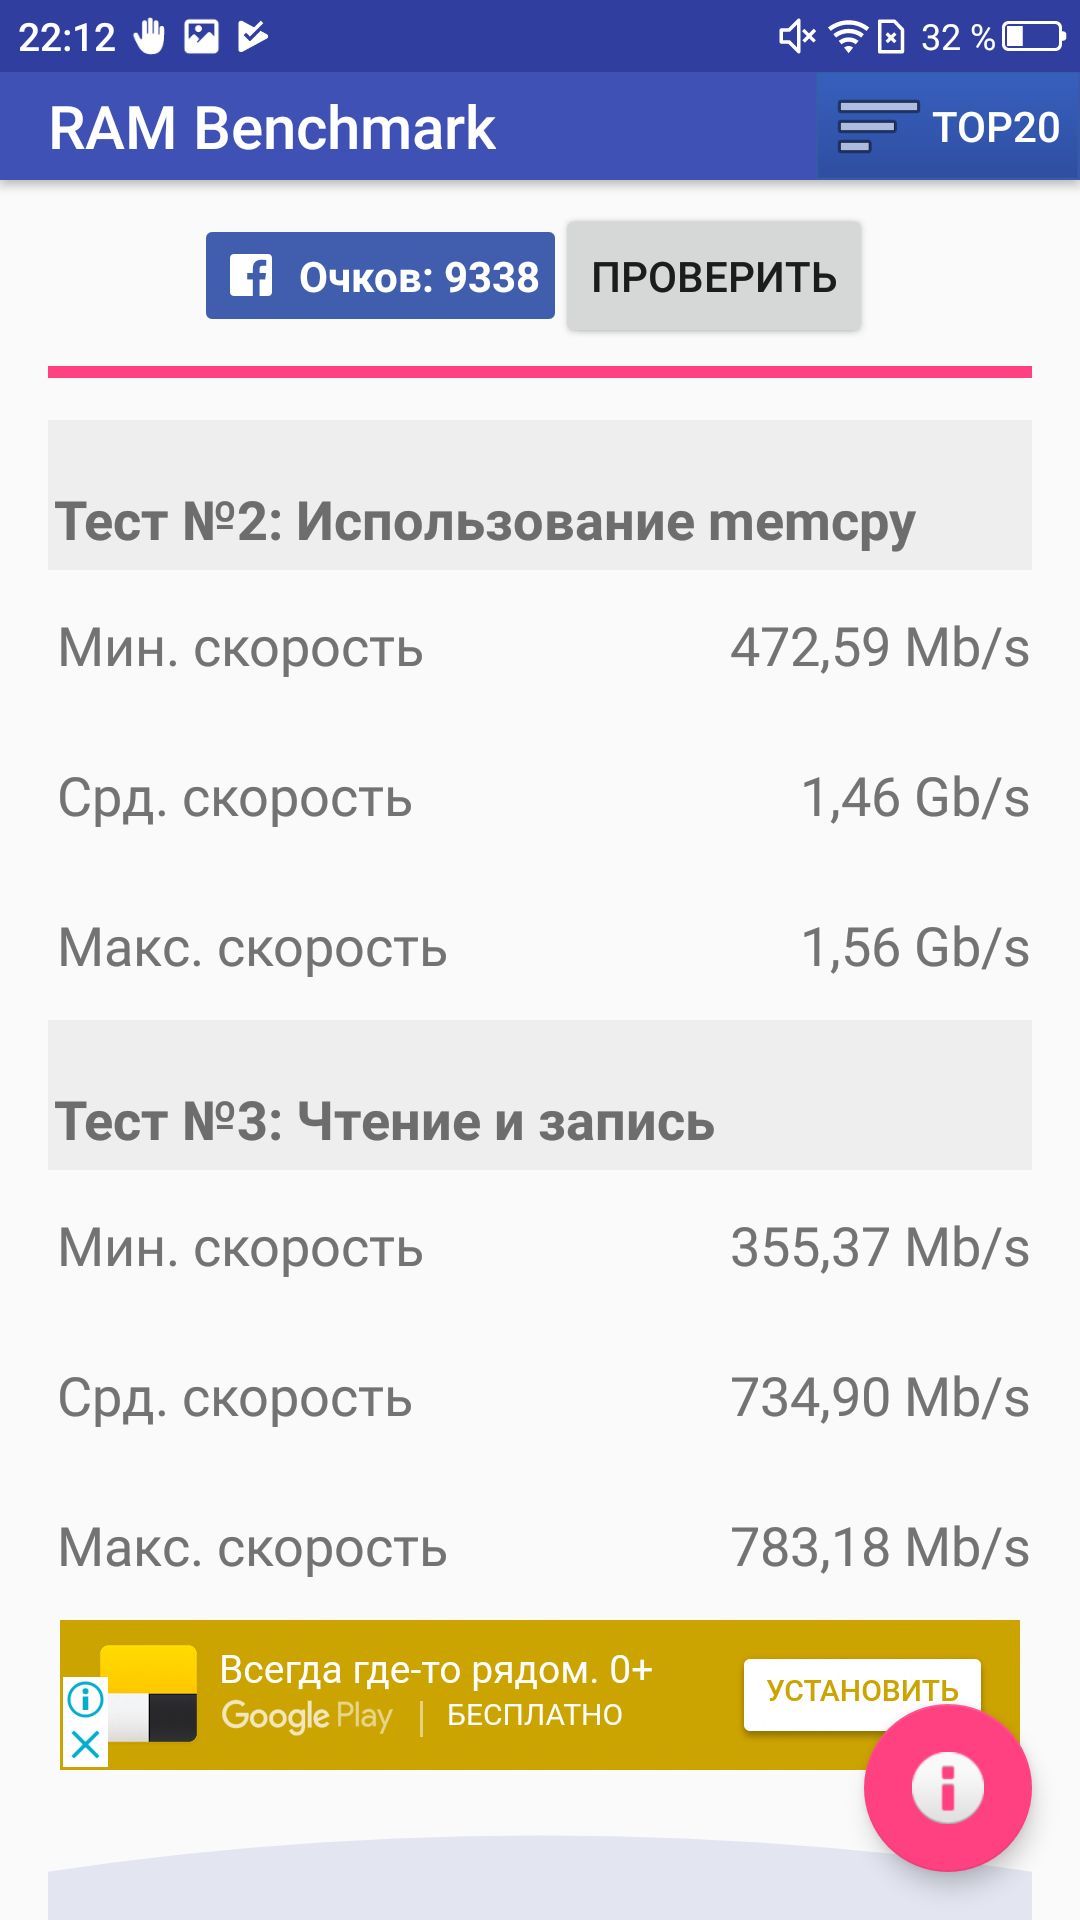Image resolution: width=1080 pixels, height=1920 pixels.
Task: Click the Google Play ad text
Action: (307, 1715)
